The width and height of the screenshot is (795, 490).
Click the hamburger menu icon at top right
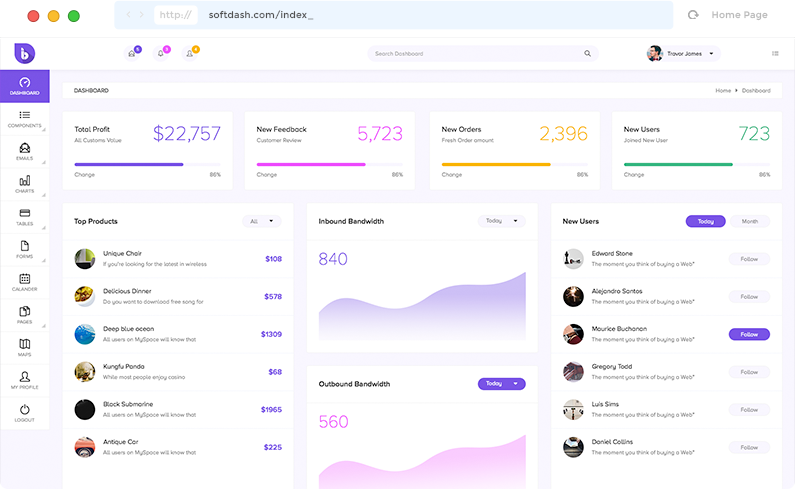(x=775, y=53)
